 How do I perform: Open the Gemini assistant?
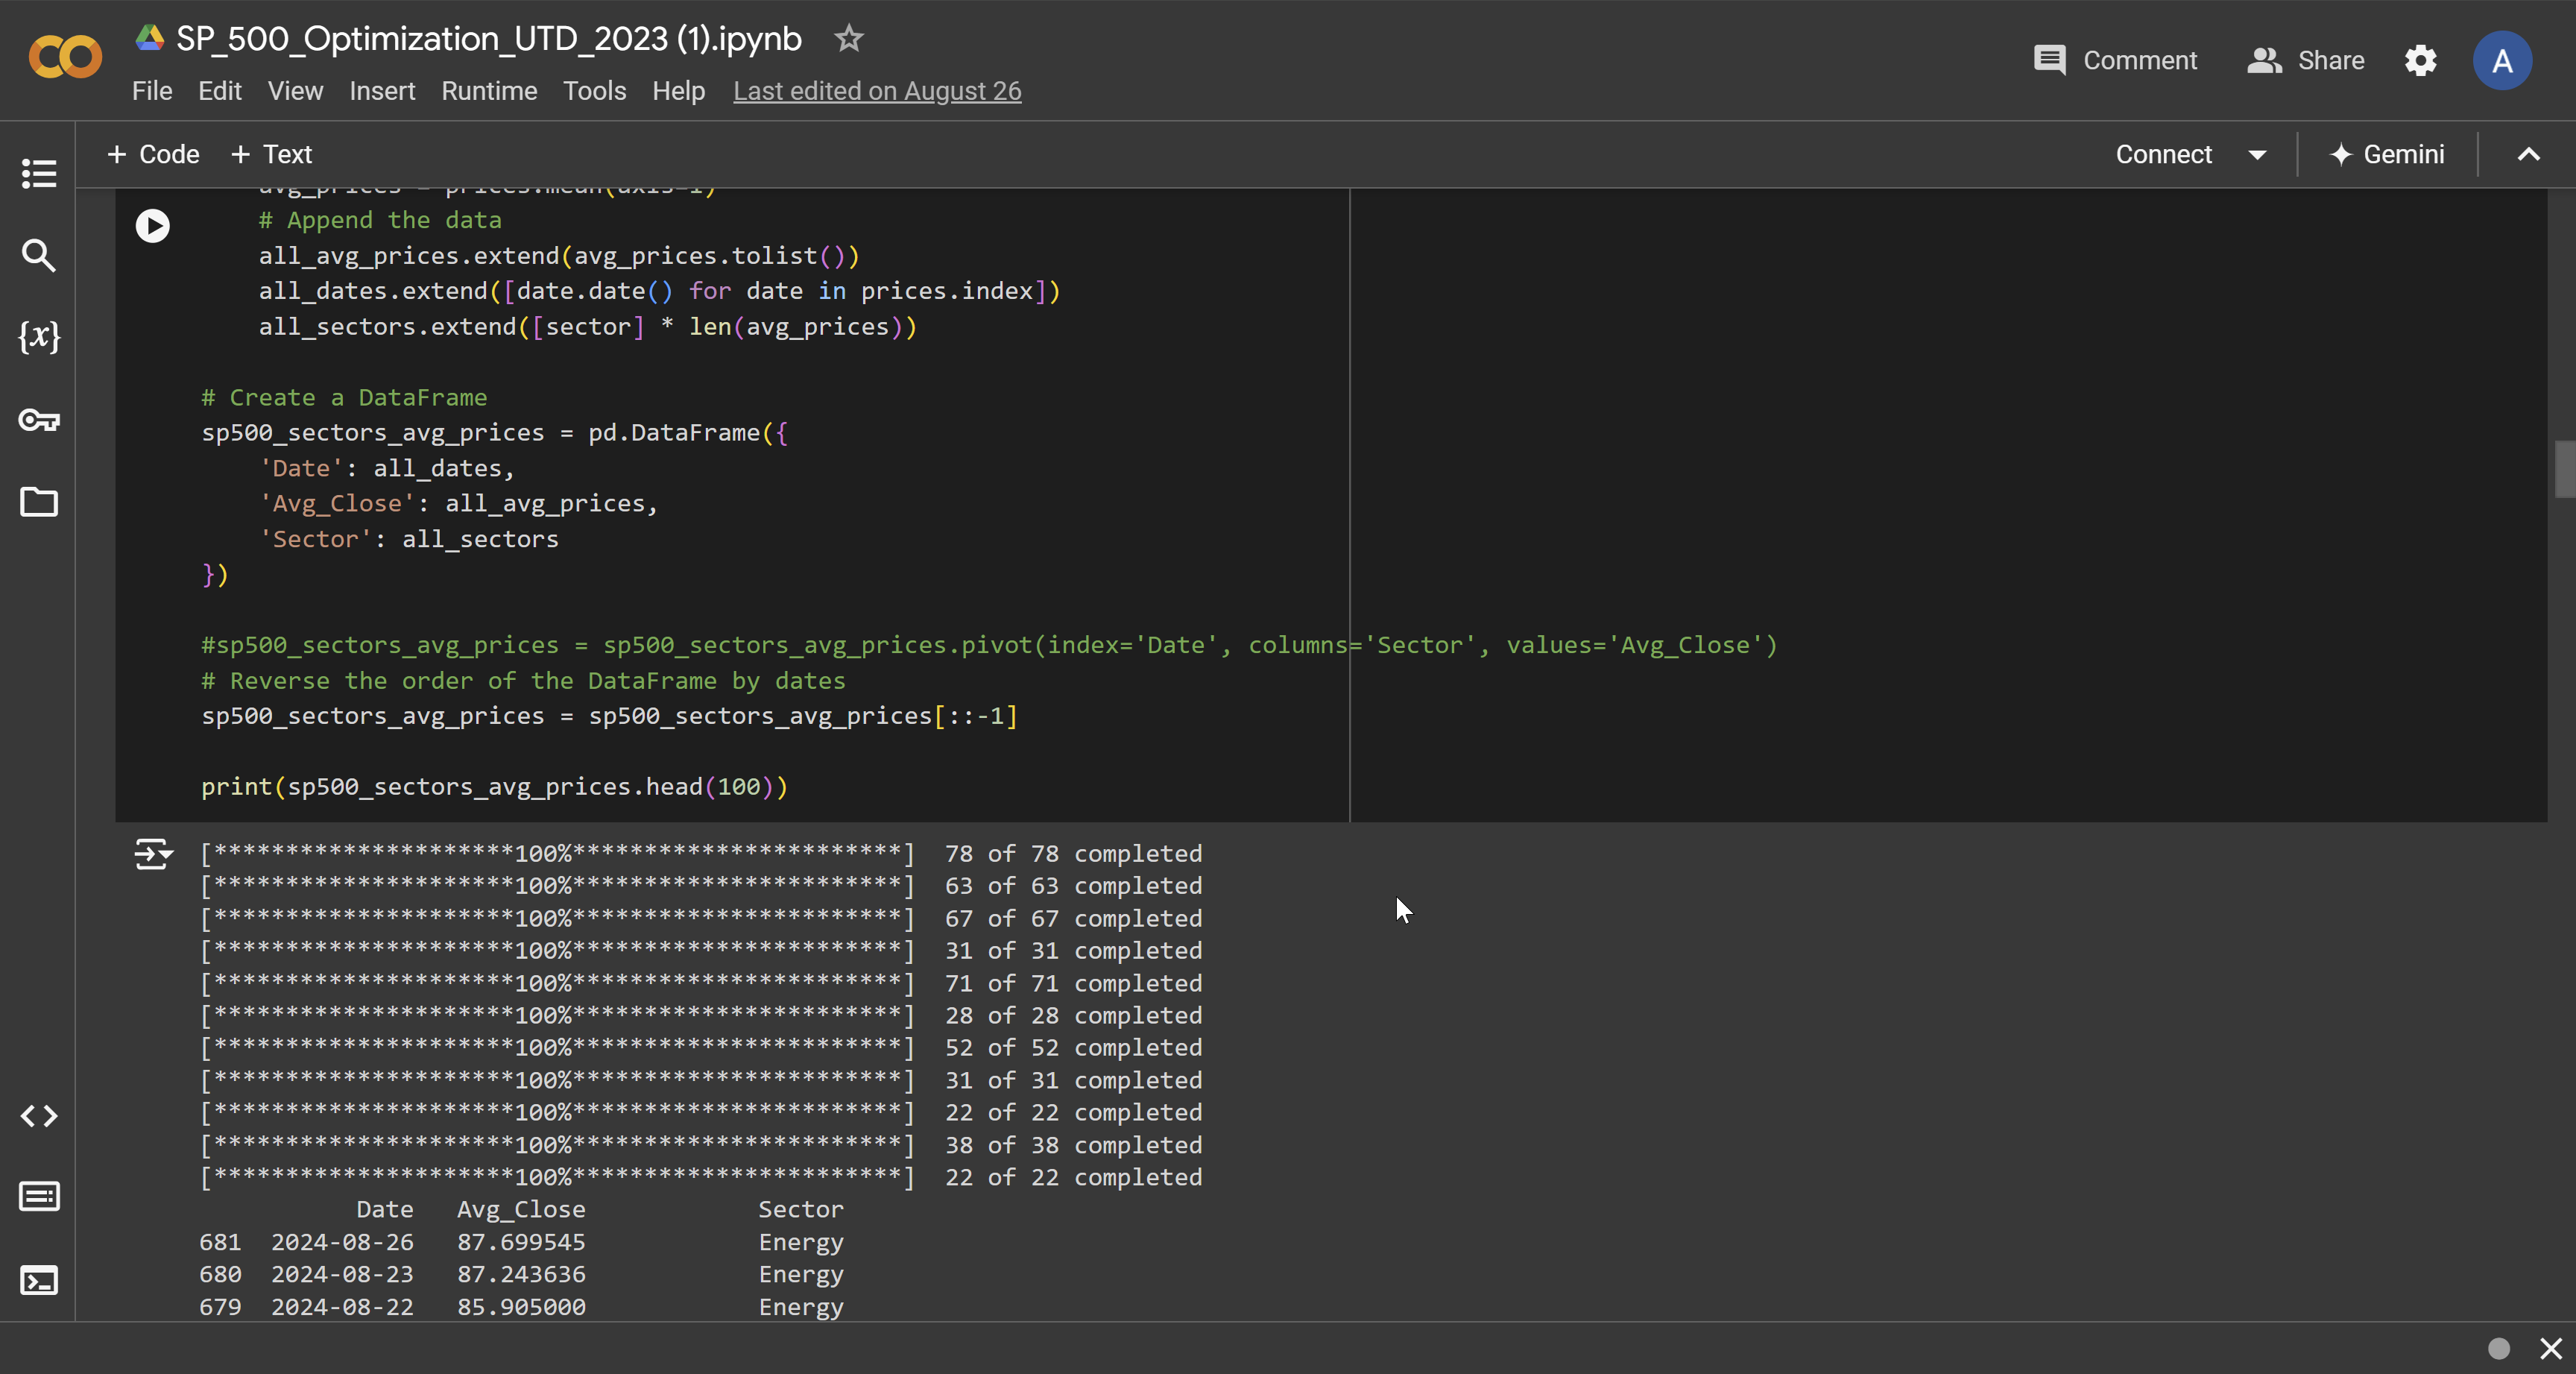pyautogui.click(x=2387, y=154)
